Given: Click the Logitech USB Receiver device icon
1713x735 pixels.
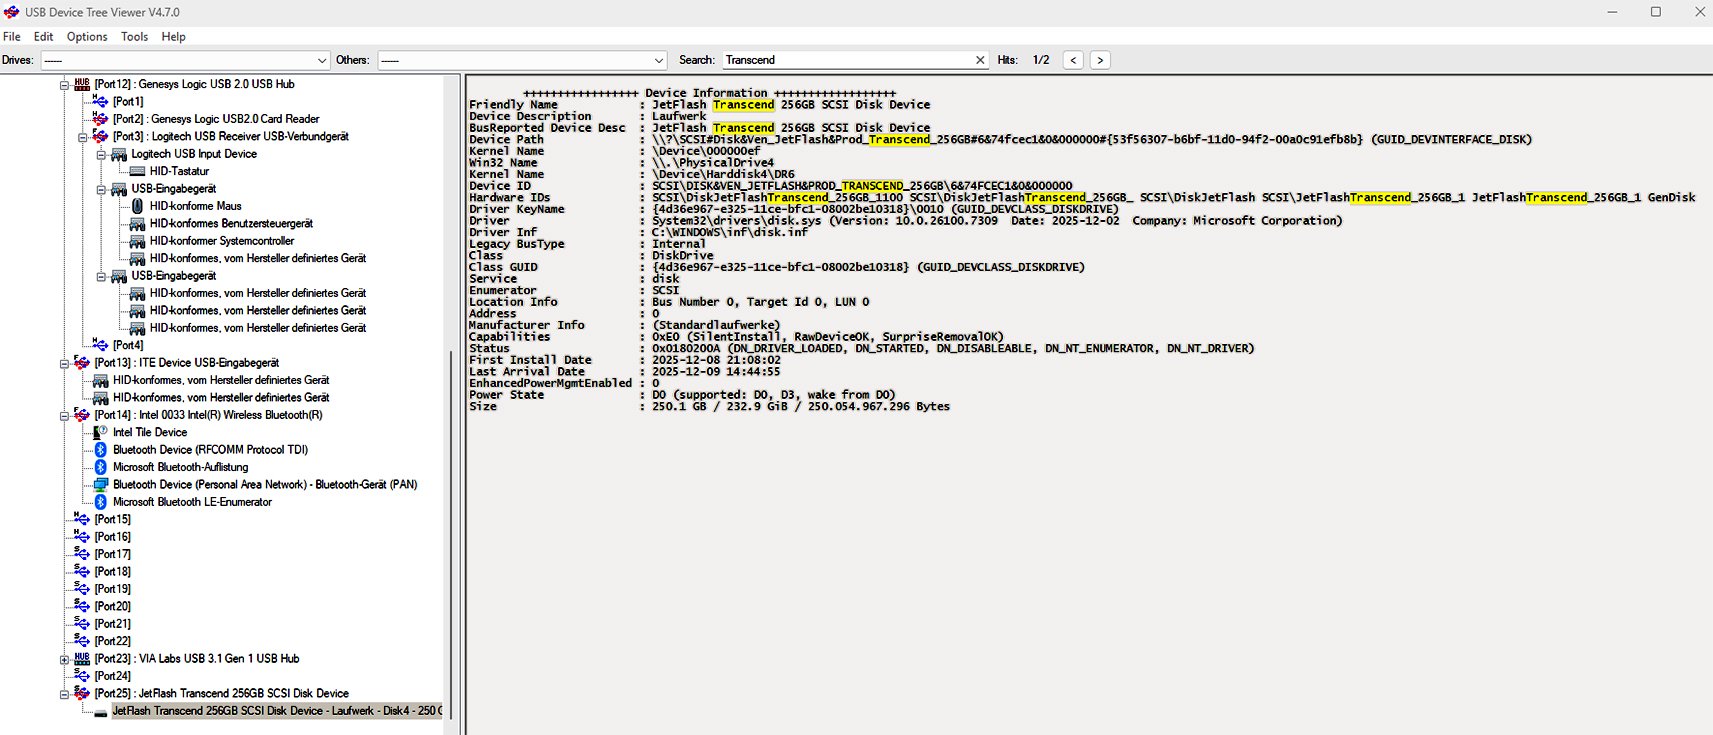Looking at the screenshot, I should point(100,136).
